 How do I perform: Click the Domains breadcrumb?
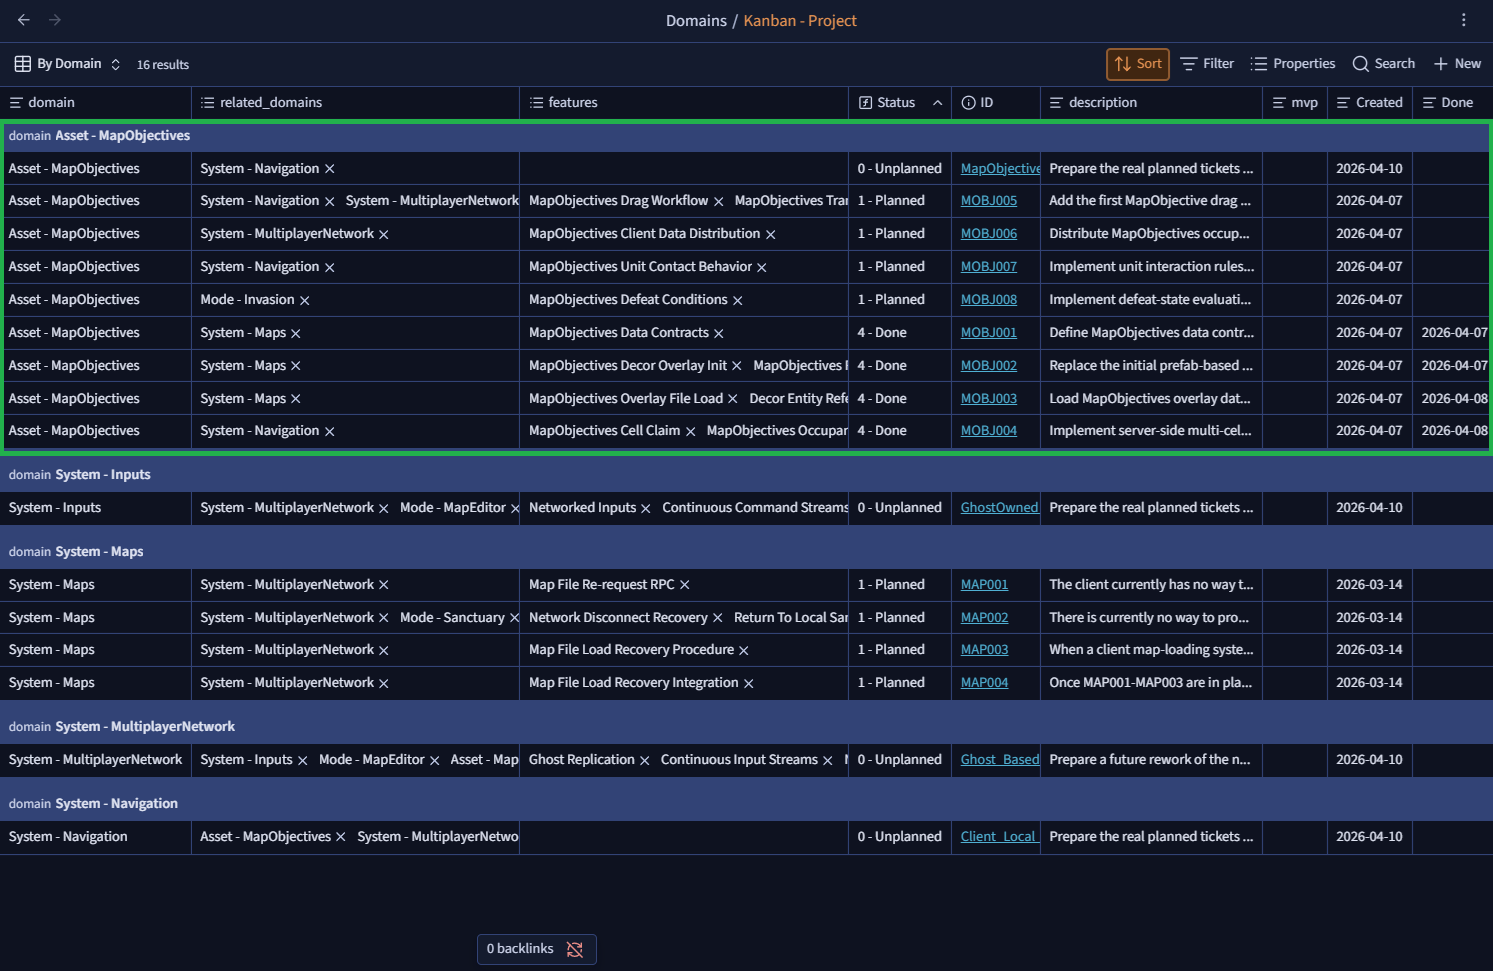pyautogui.click(x=696, y=21)
